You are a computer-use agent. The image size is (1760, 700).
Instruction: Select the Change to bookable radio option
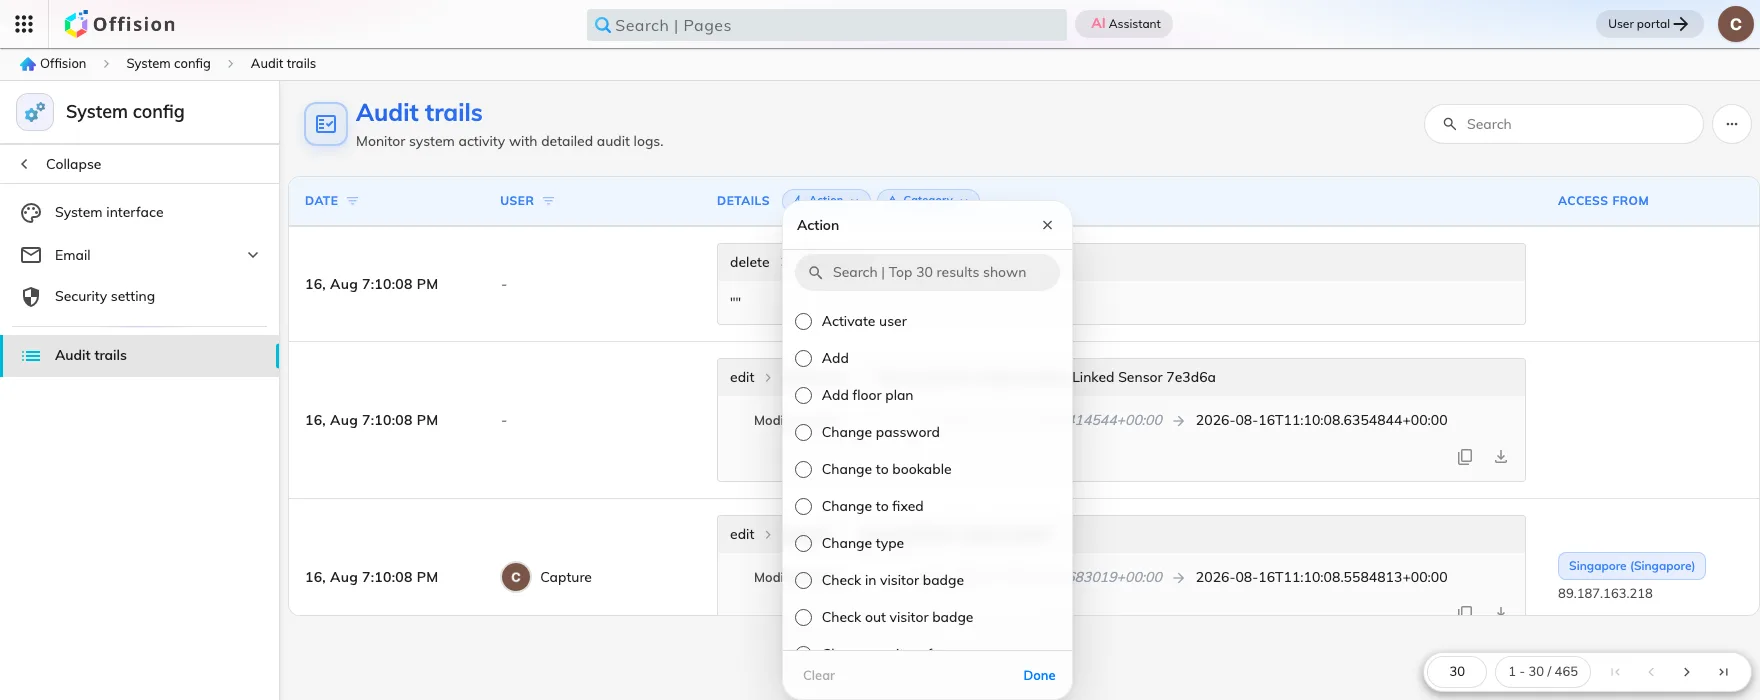803,469
